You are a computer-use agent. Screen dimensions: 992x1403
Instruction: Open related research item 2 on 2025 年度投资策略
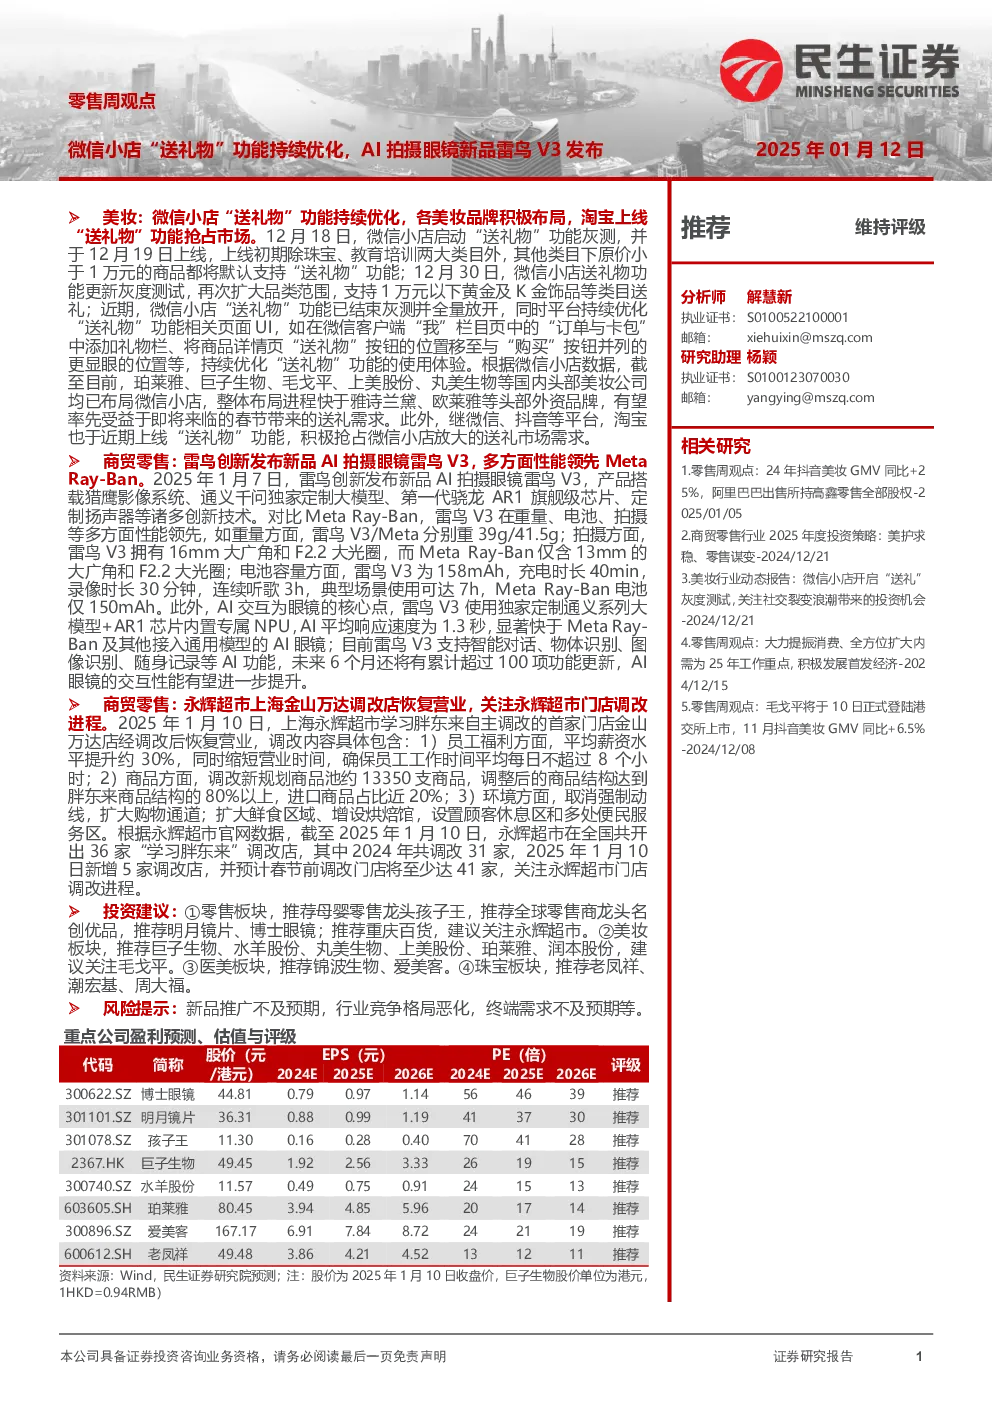tap(803, 546)
